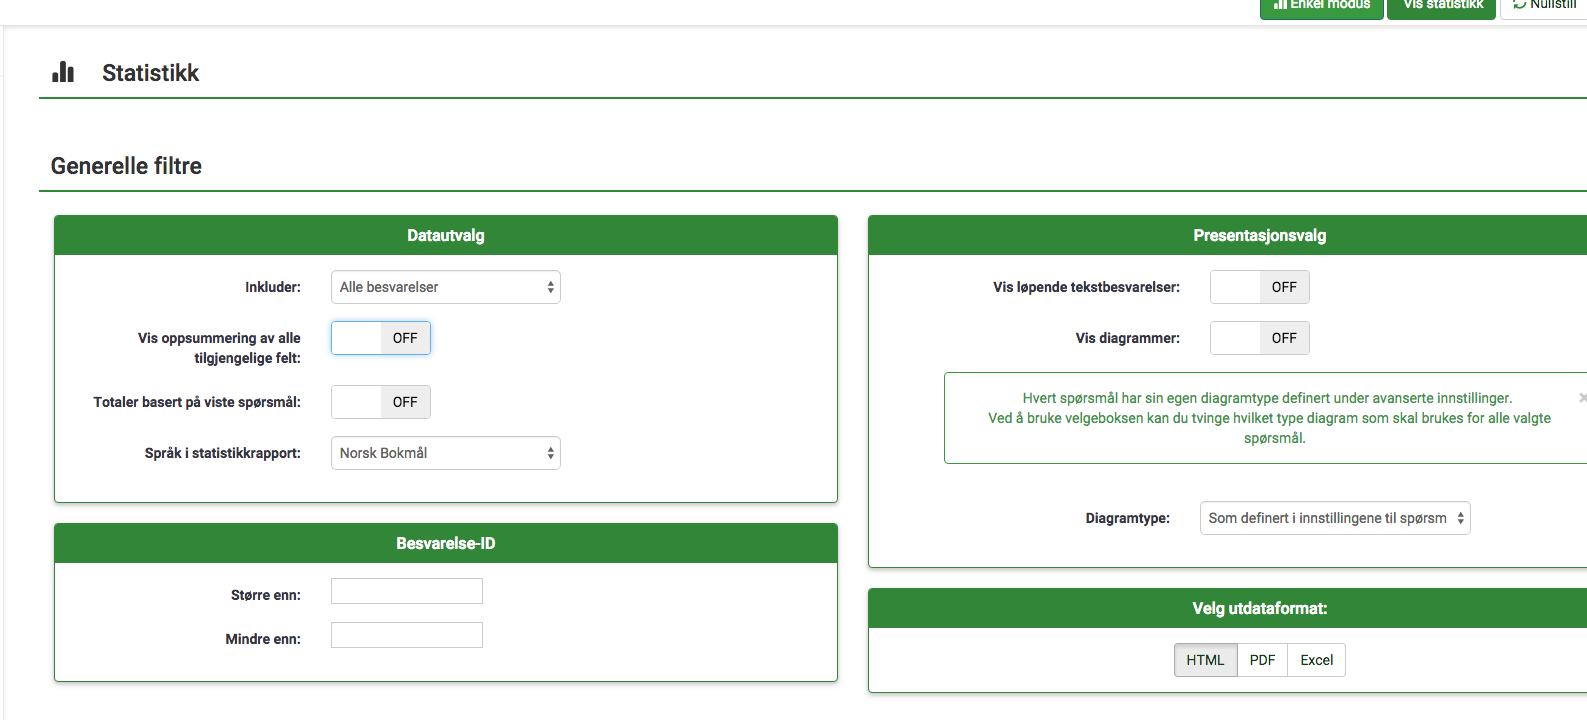Click the Vis oppsummering av alle tilgjengelige felt label
The width and height of the screenshot is (1587, 720).
[219, 348]
